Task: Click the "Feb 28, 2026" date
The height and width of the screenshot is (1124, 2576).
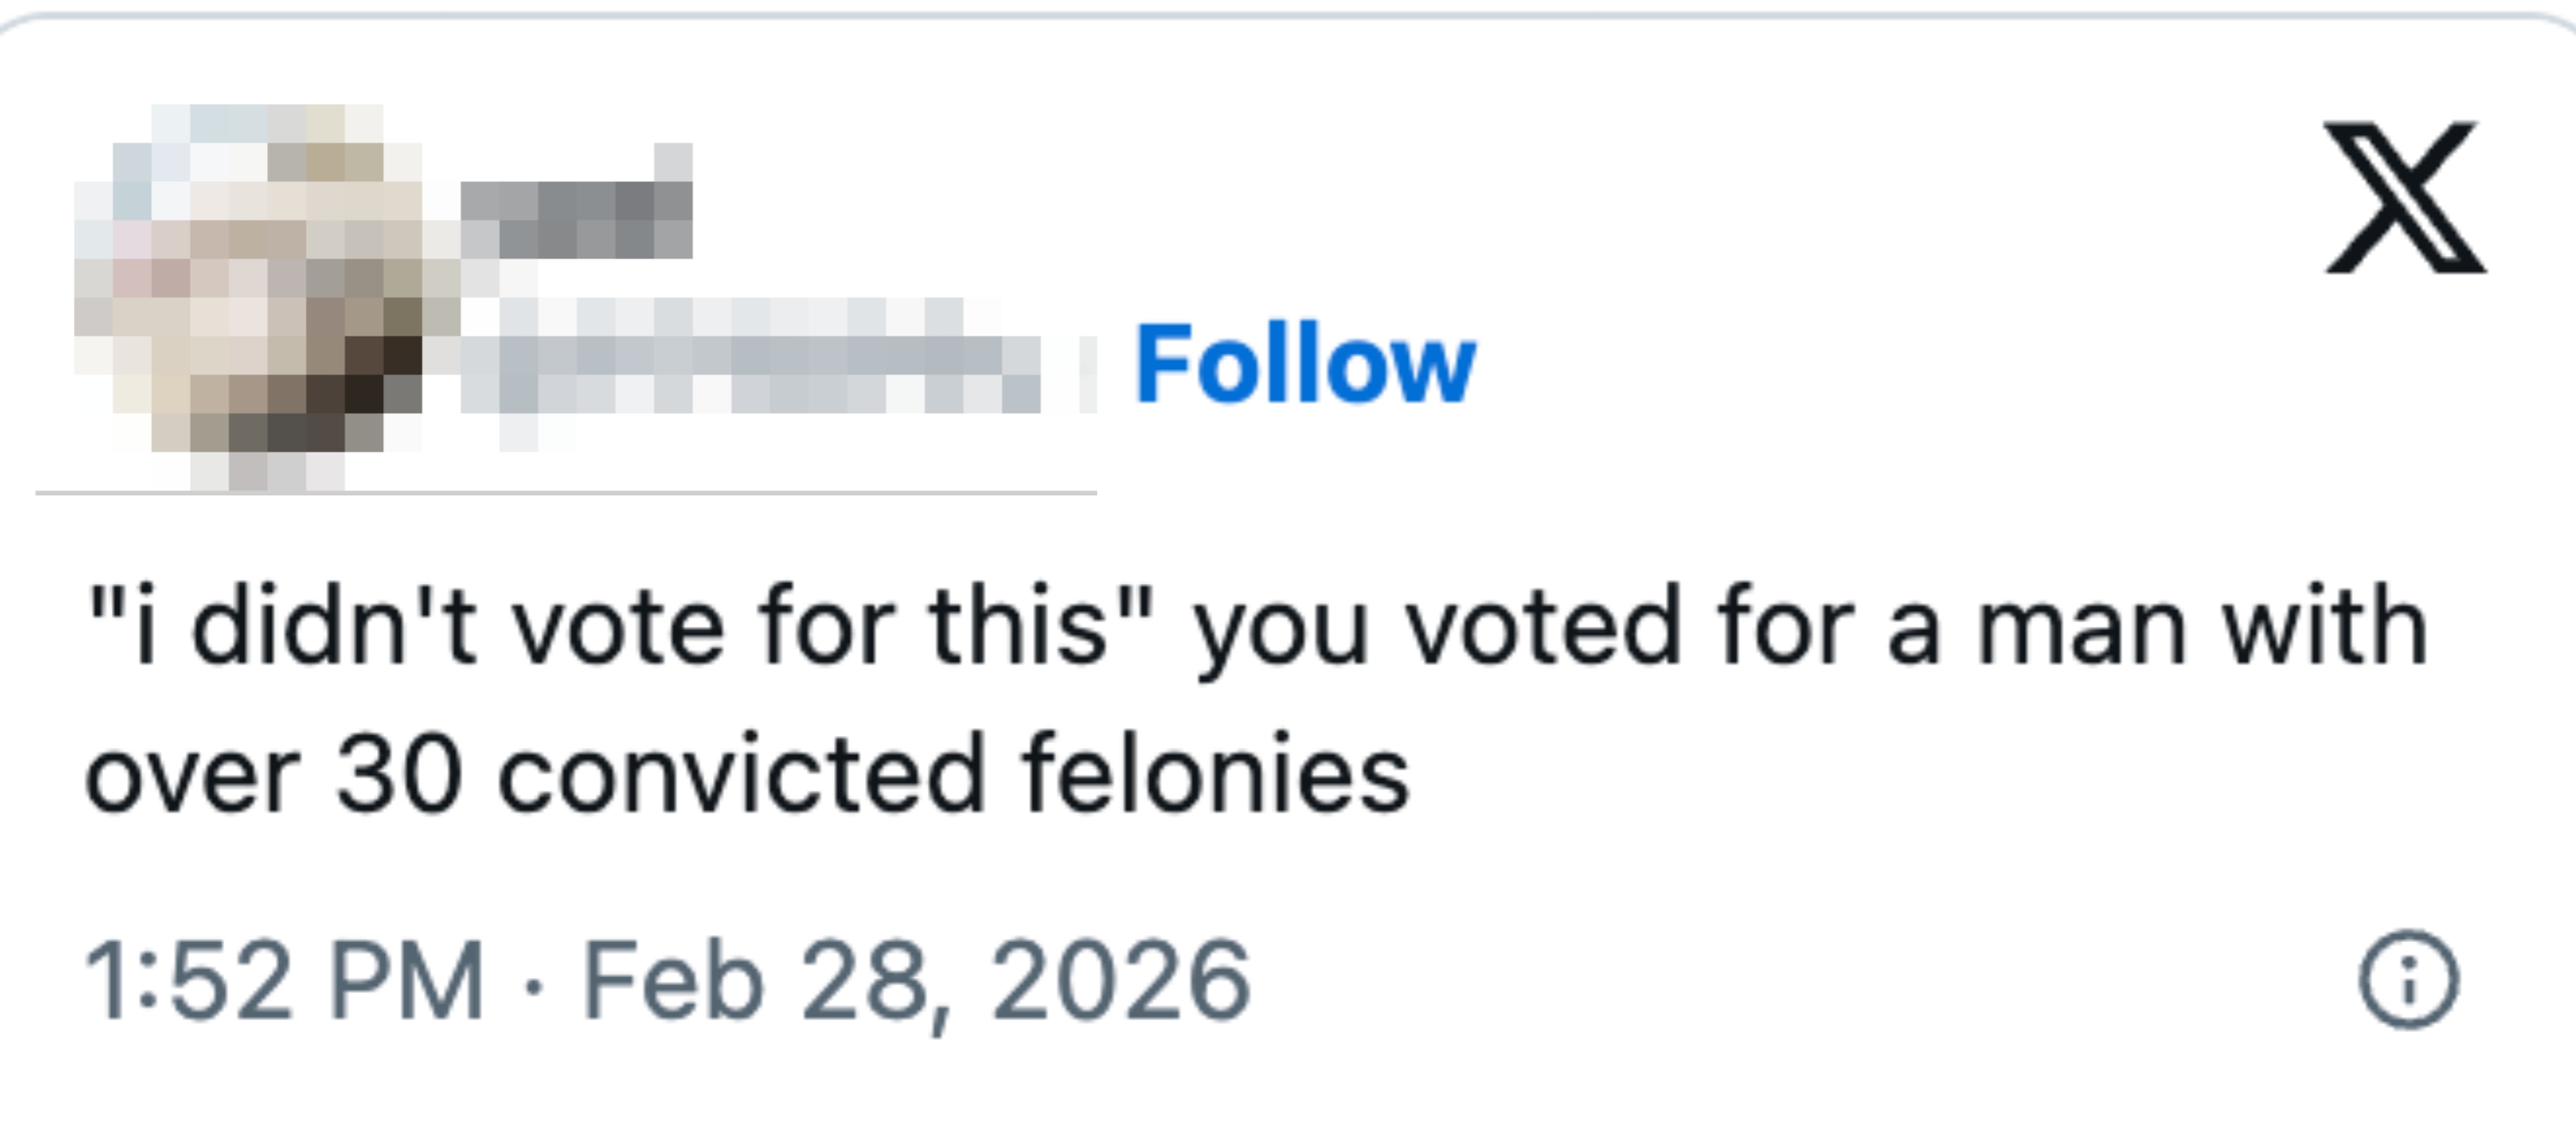Action: click(x=915, y=980)
